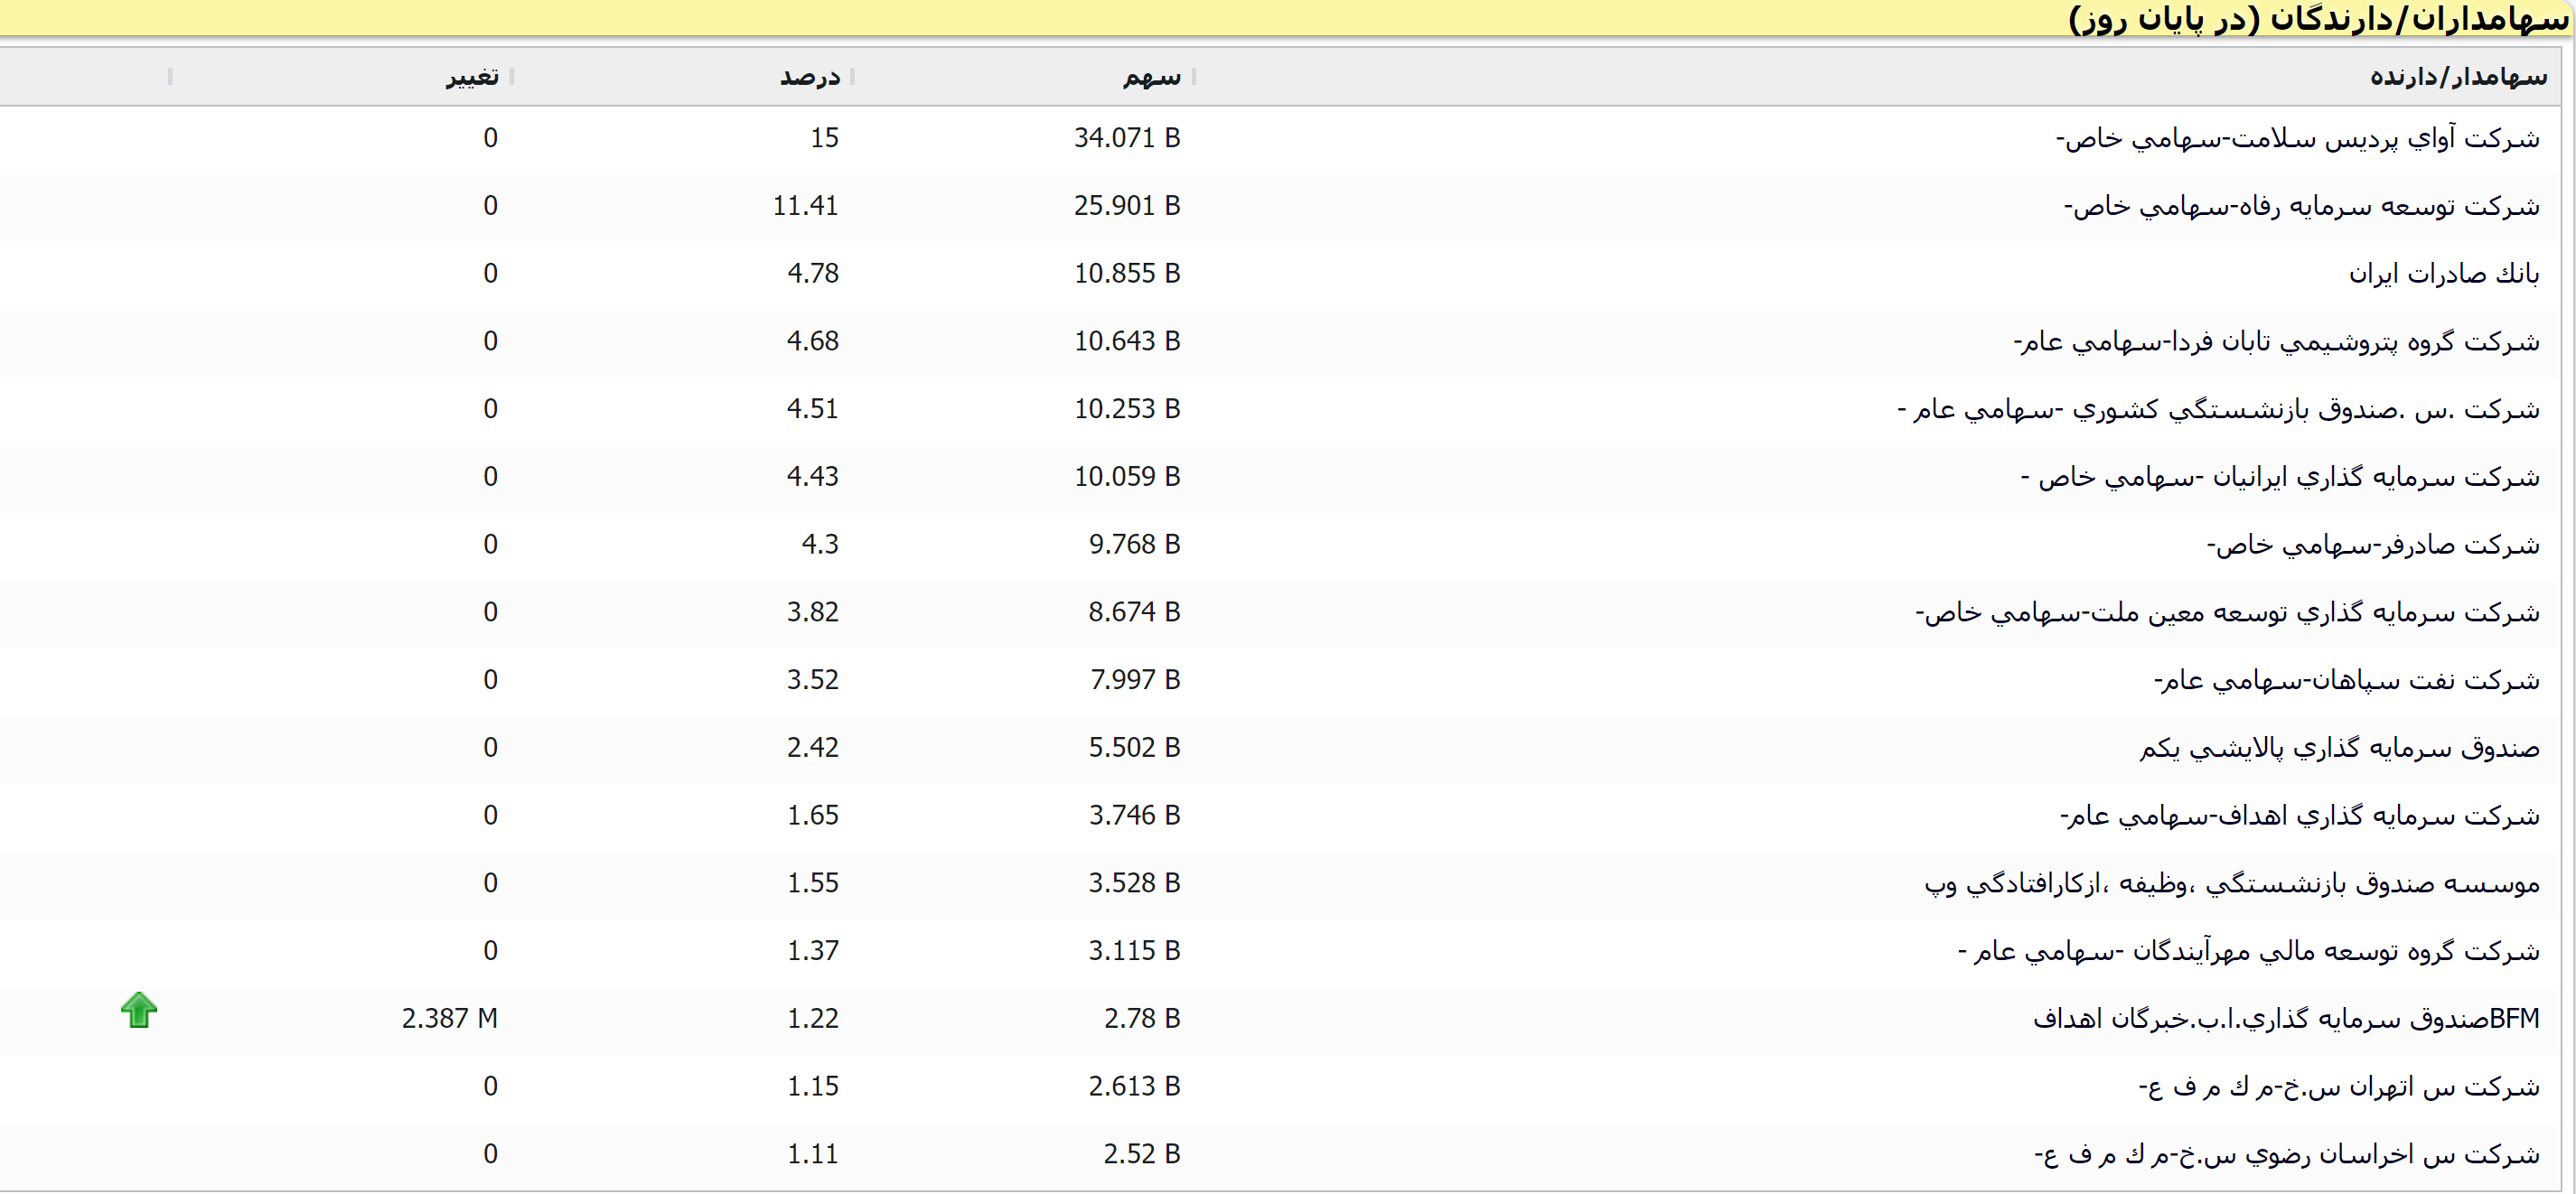The image size is (2576, 1194).
Task: Select بانك صادرات ايران row
Action: [2443, 273]
